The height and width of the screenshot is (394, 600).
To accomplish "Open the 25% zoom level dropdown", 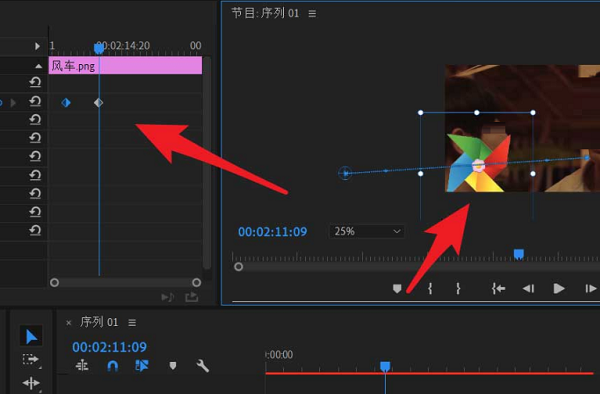I will coord(367,231).
